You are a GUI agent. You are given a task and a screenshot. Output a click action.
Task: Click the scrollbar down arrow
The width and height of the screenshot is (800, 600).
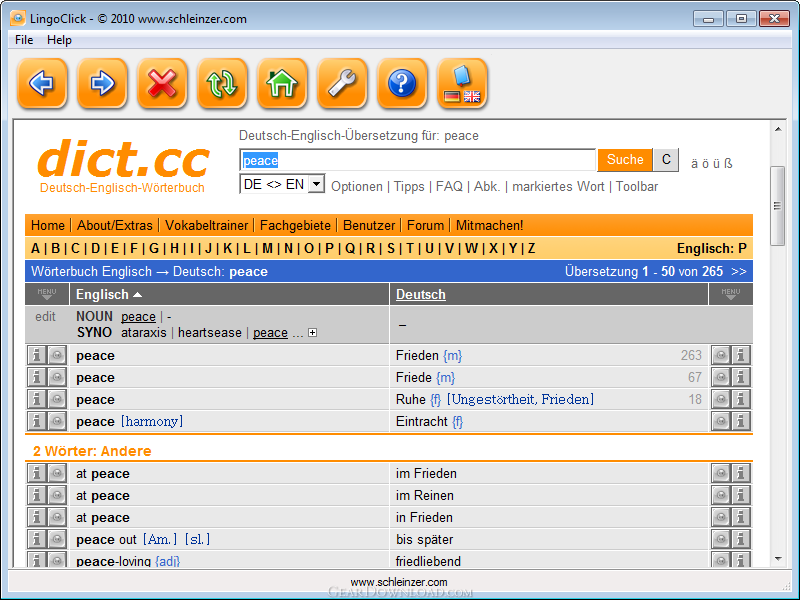pos(778,559)
